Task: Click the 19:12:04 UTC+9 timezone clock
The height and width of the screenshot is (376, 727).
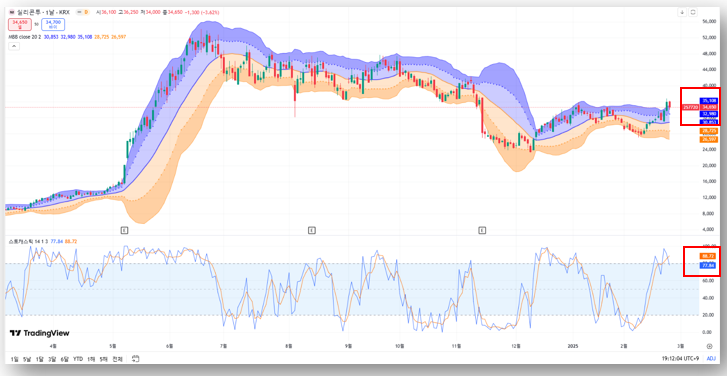Action: click(x=680, y=359)
